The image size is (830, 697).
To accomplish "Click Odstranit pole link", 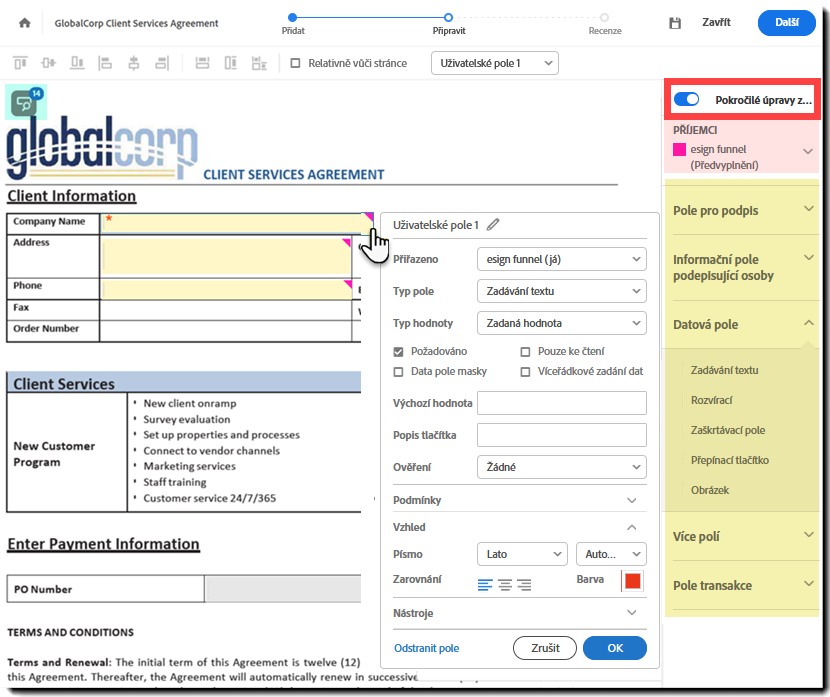I will (426, 648).
